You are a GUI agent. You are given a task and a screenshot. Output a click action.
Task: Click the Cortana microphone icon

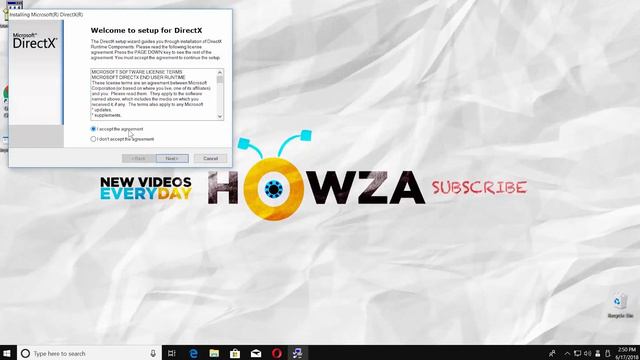point(153,353)
